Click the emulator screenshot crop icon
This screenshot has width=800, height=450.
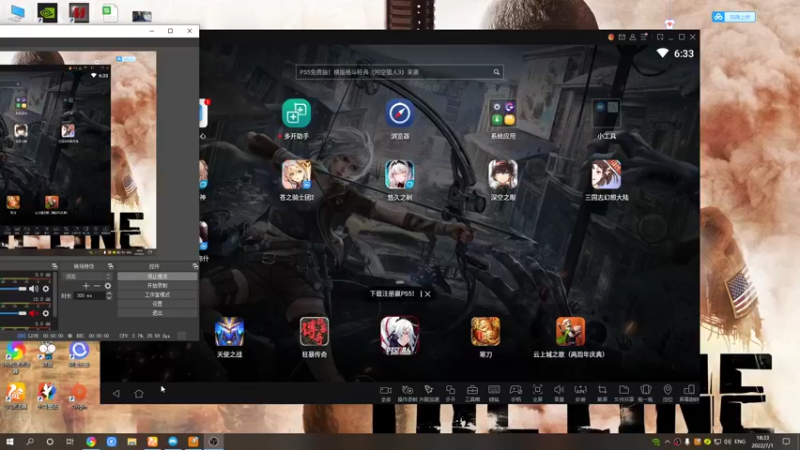603,390
